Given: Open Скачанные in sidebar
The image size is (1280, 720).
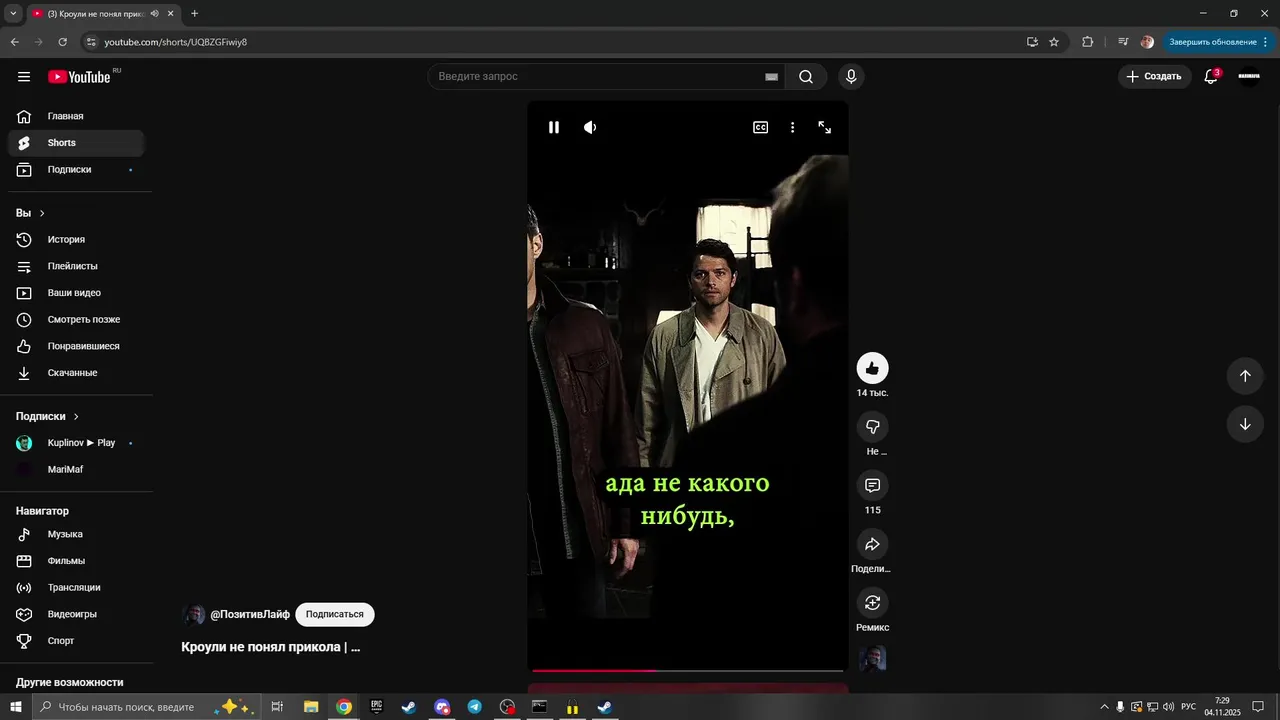Looking at the screenshot, I should [x=76, y=373].
